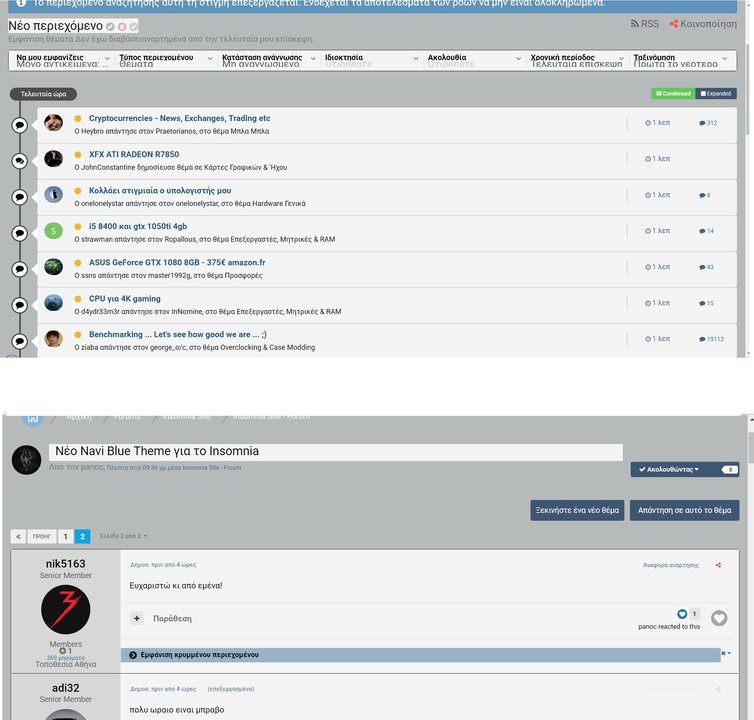Click the arrow icon on Εμφάνιση κρυμμένου περιεχομένου bar
Image resolution: width=754 pixels, height=720 pixels.
(x=133, y=655)
